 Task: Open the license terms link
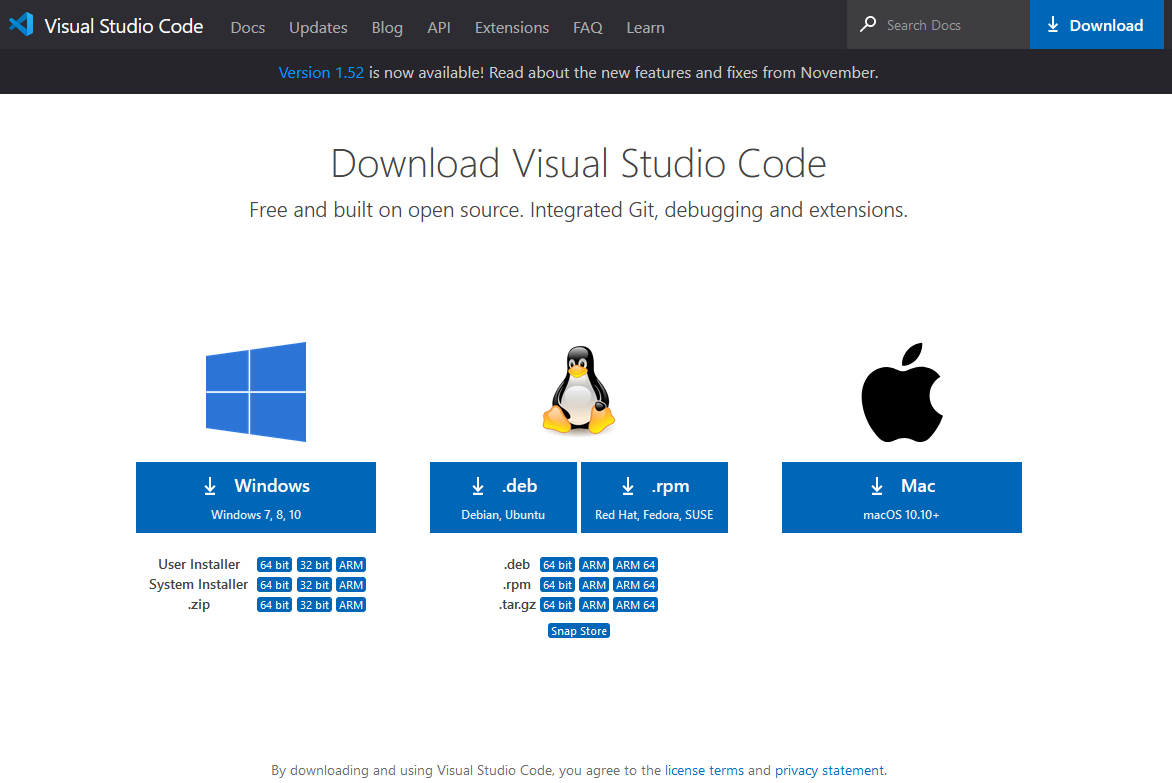coord(704,770)
